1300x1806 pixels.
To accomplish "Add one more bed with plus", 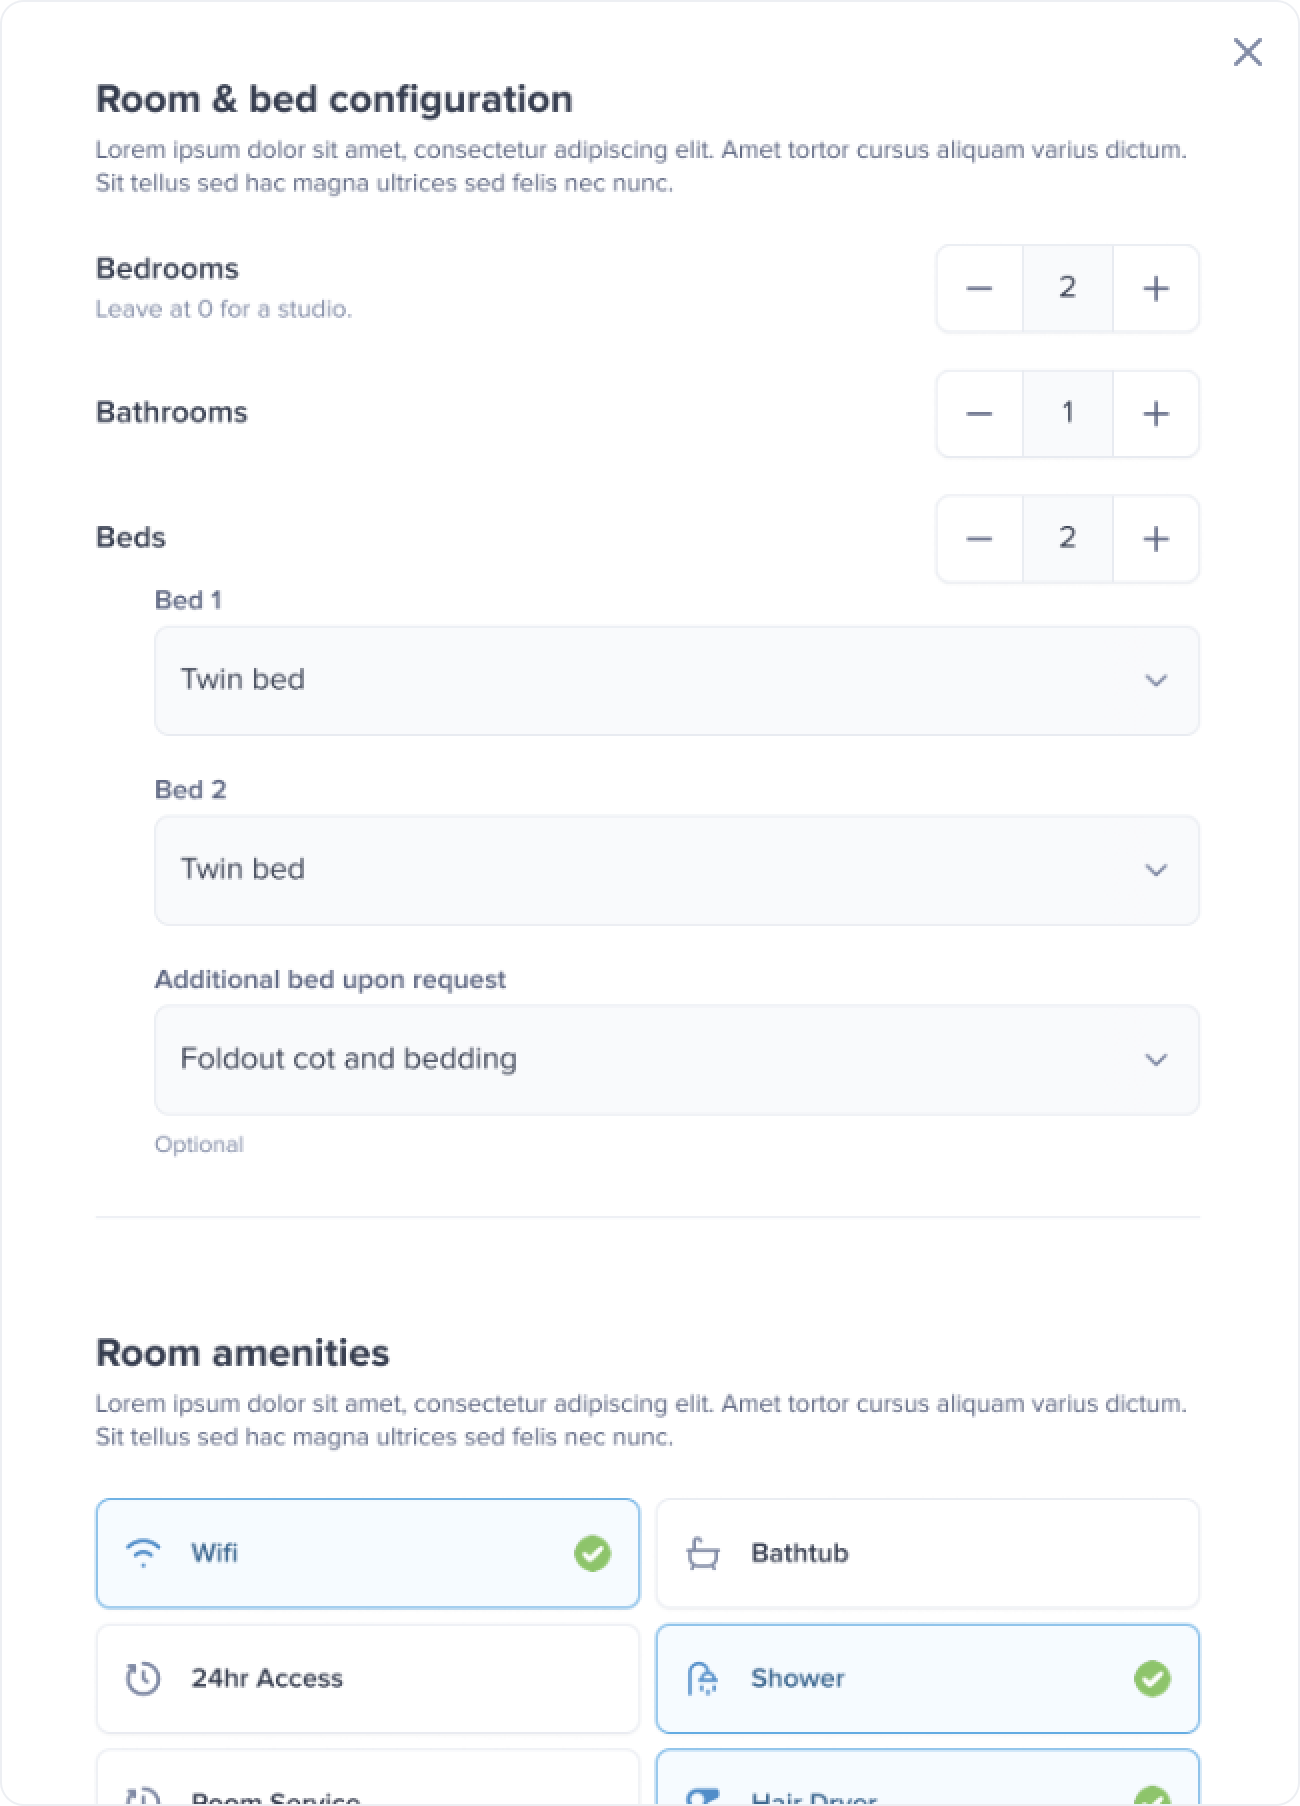I will point(1156,539).
